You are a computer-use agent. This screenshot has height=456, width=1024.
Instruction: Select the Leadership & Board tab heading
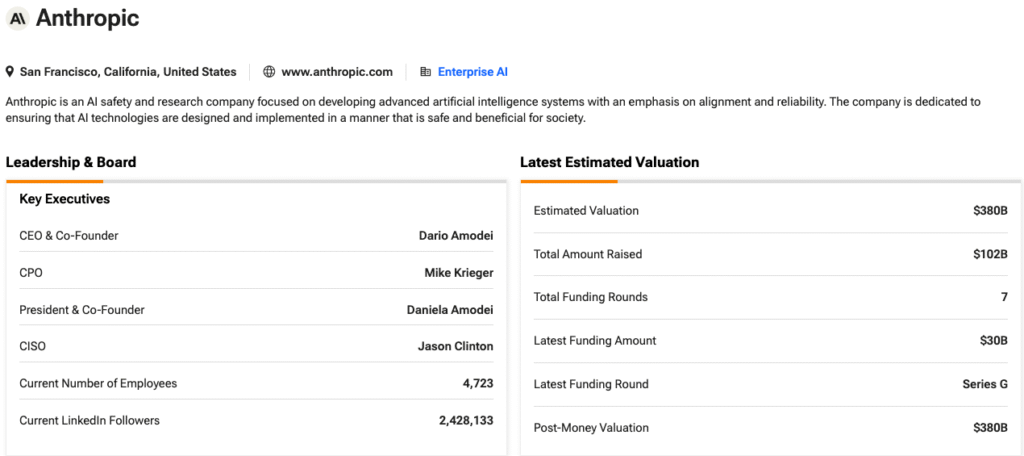pos(71,162)
